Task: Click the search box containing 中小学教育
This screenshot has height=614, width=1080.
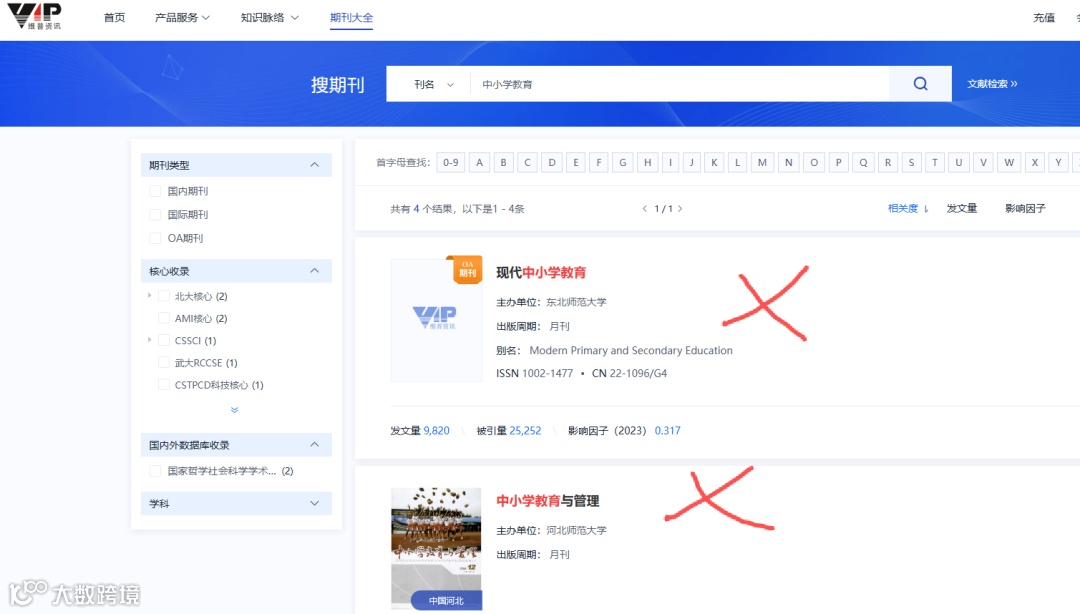Action: point(679,84)
